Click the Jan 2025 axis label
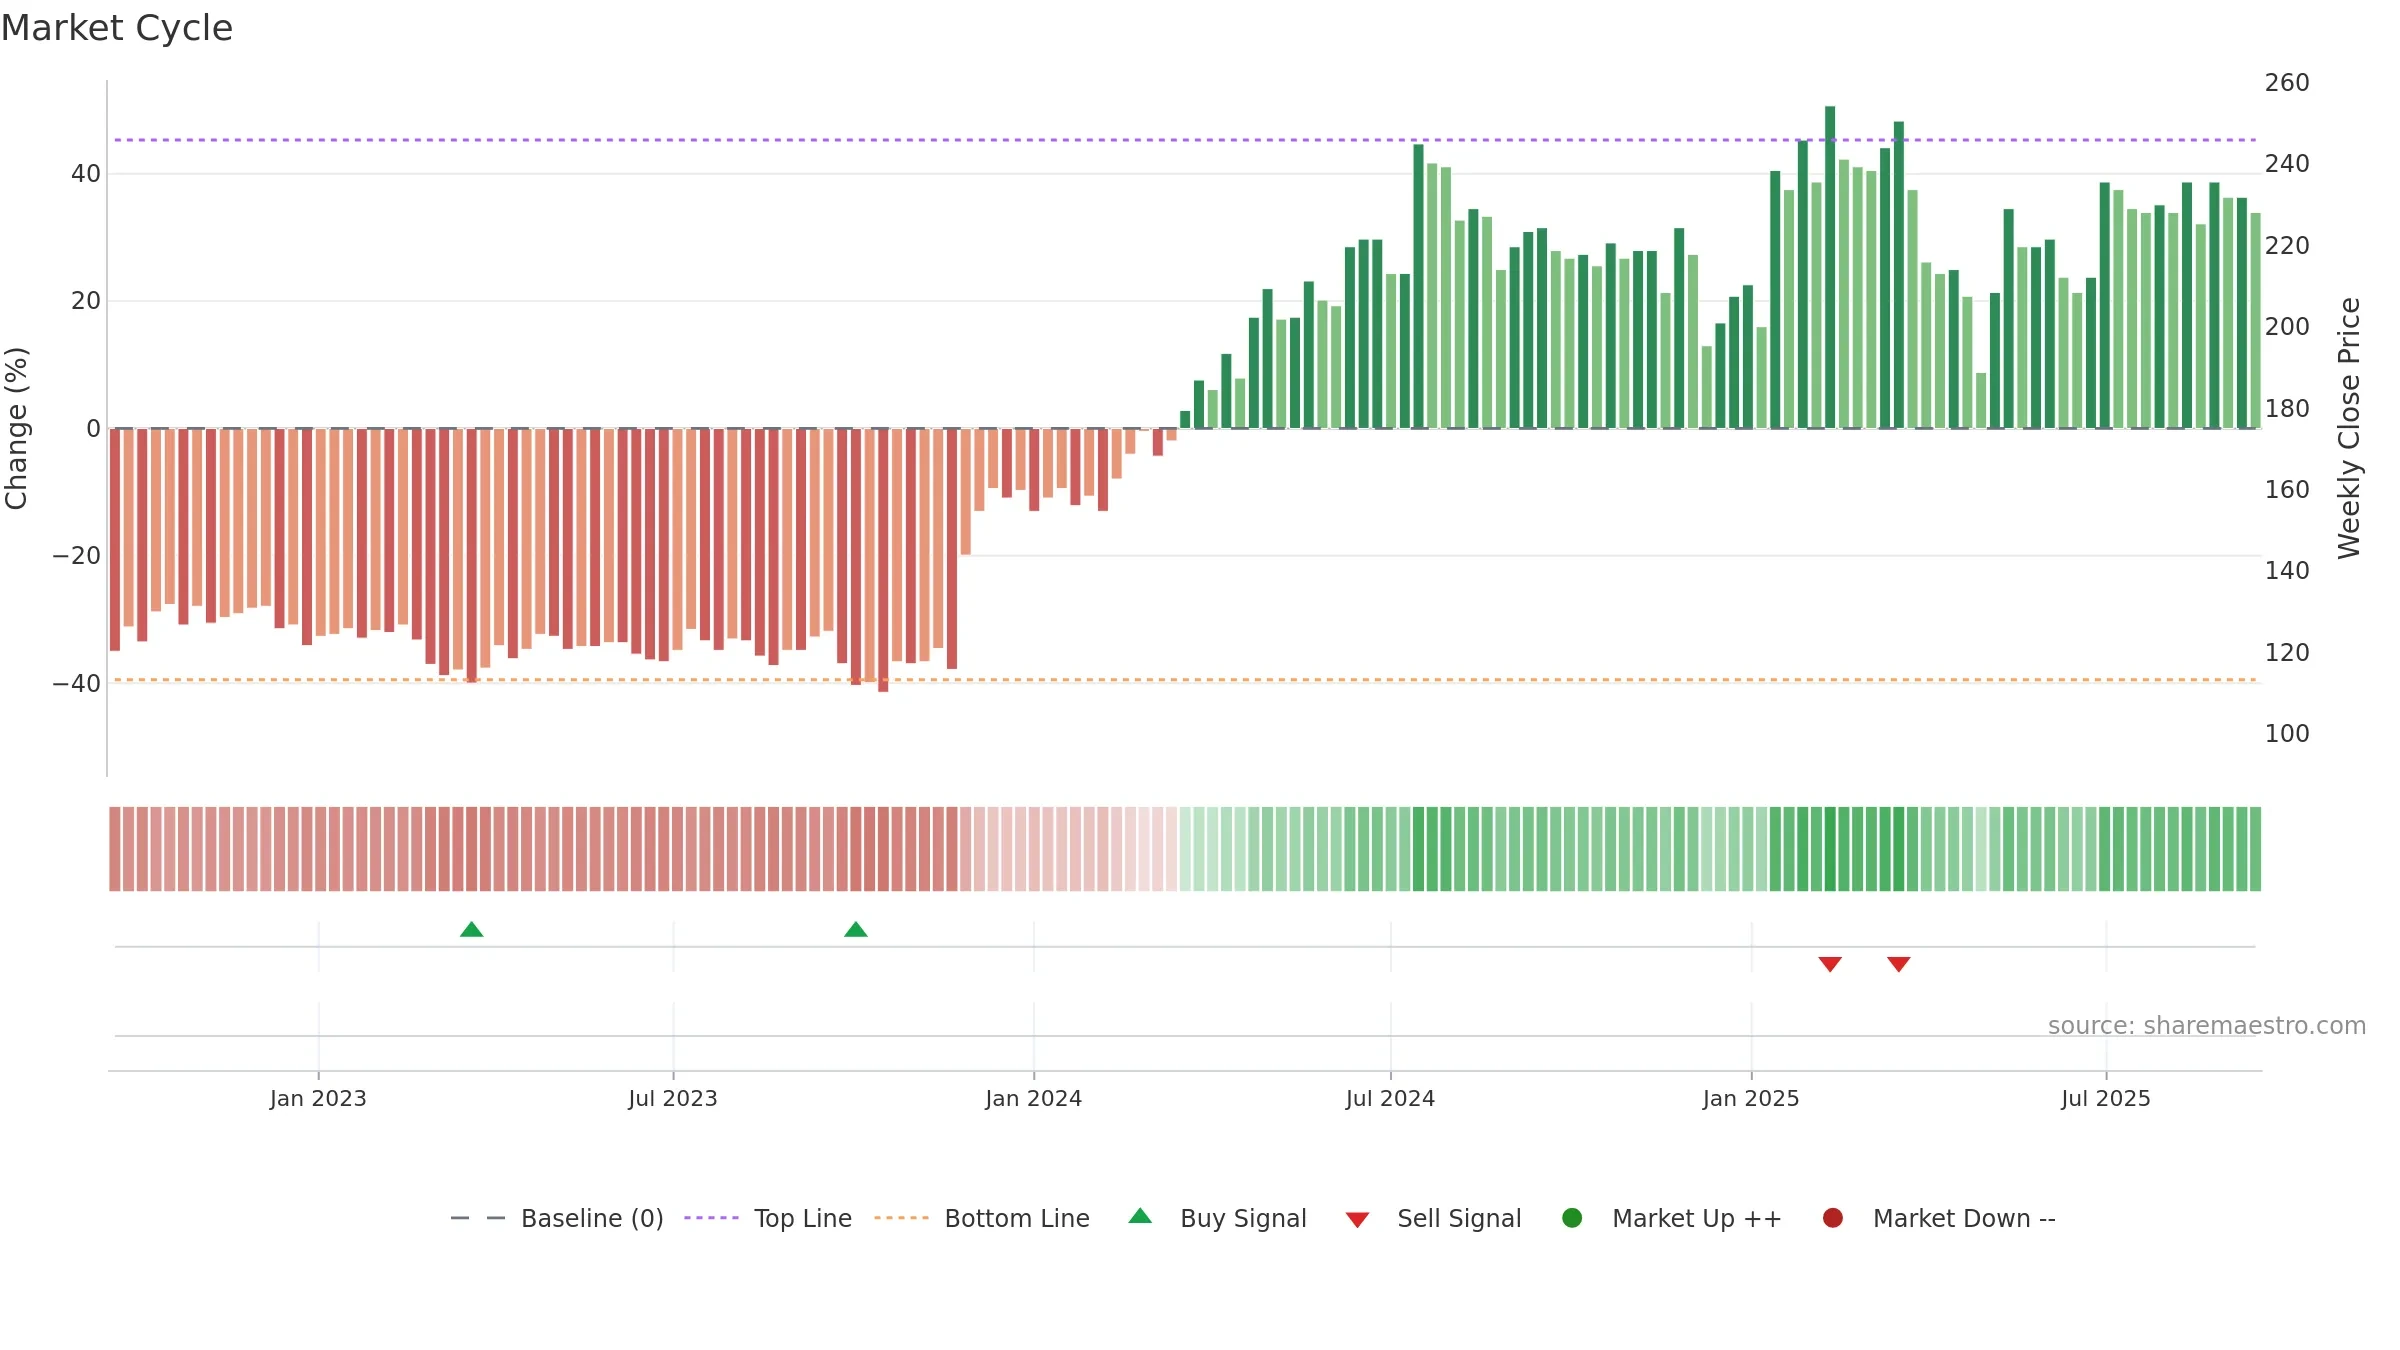The height and width of the screenshot is (1350, 2400). [1751, 1098]
